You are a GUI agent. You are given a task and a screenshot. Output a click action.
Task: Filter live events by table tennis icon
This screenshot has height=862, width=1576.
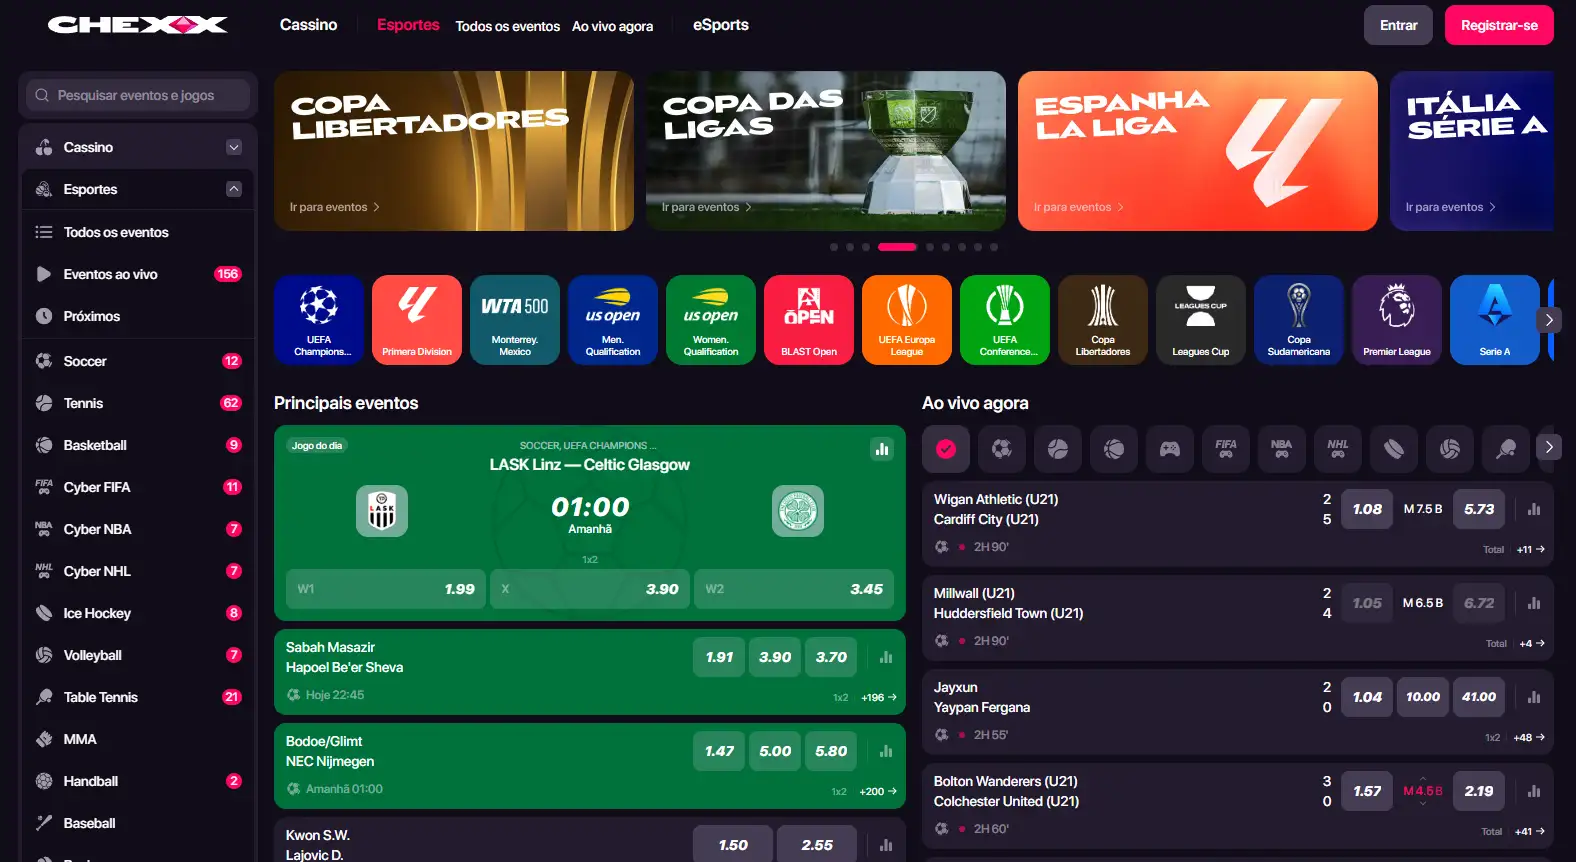pos(1505,449)
